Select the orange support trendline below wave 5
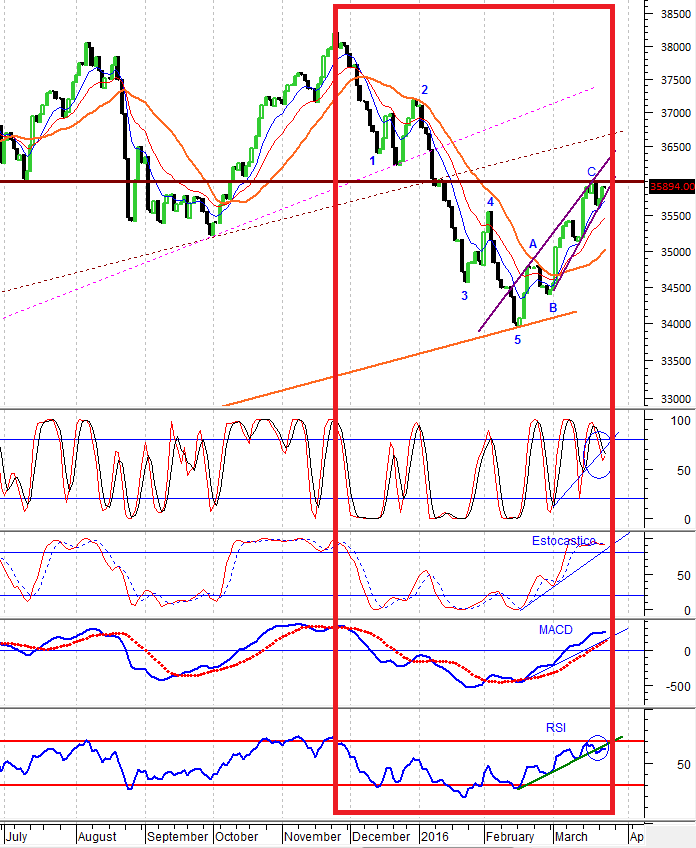 [400, 359]
